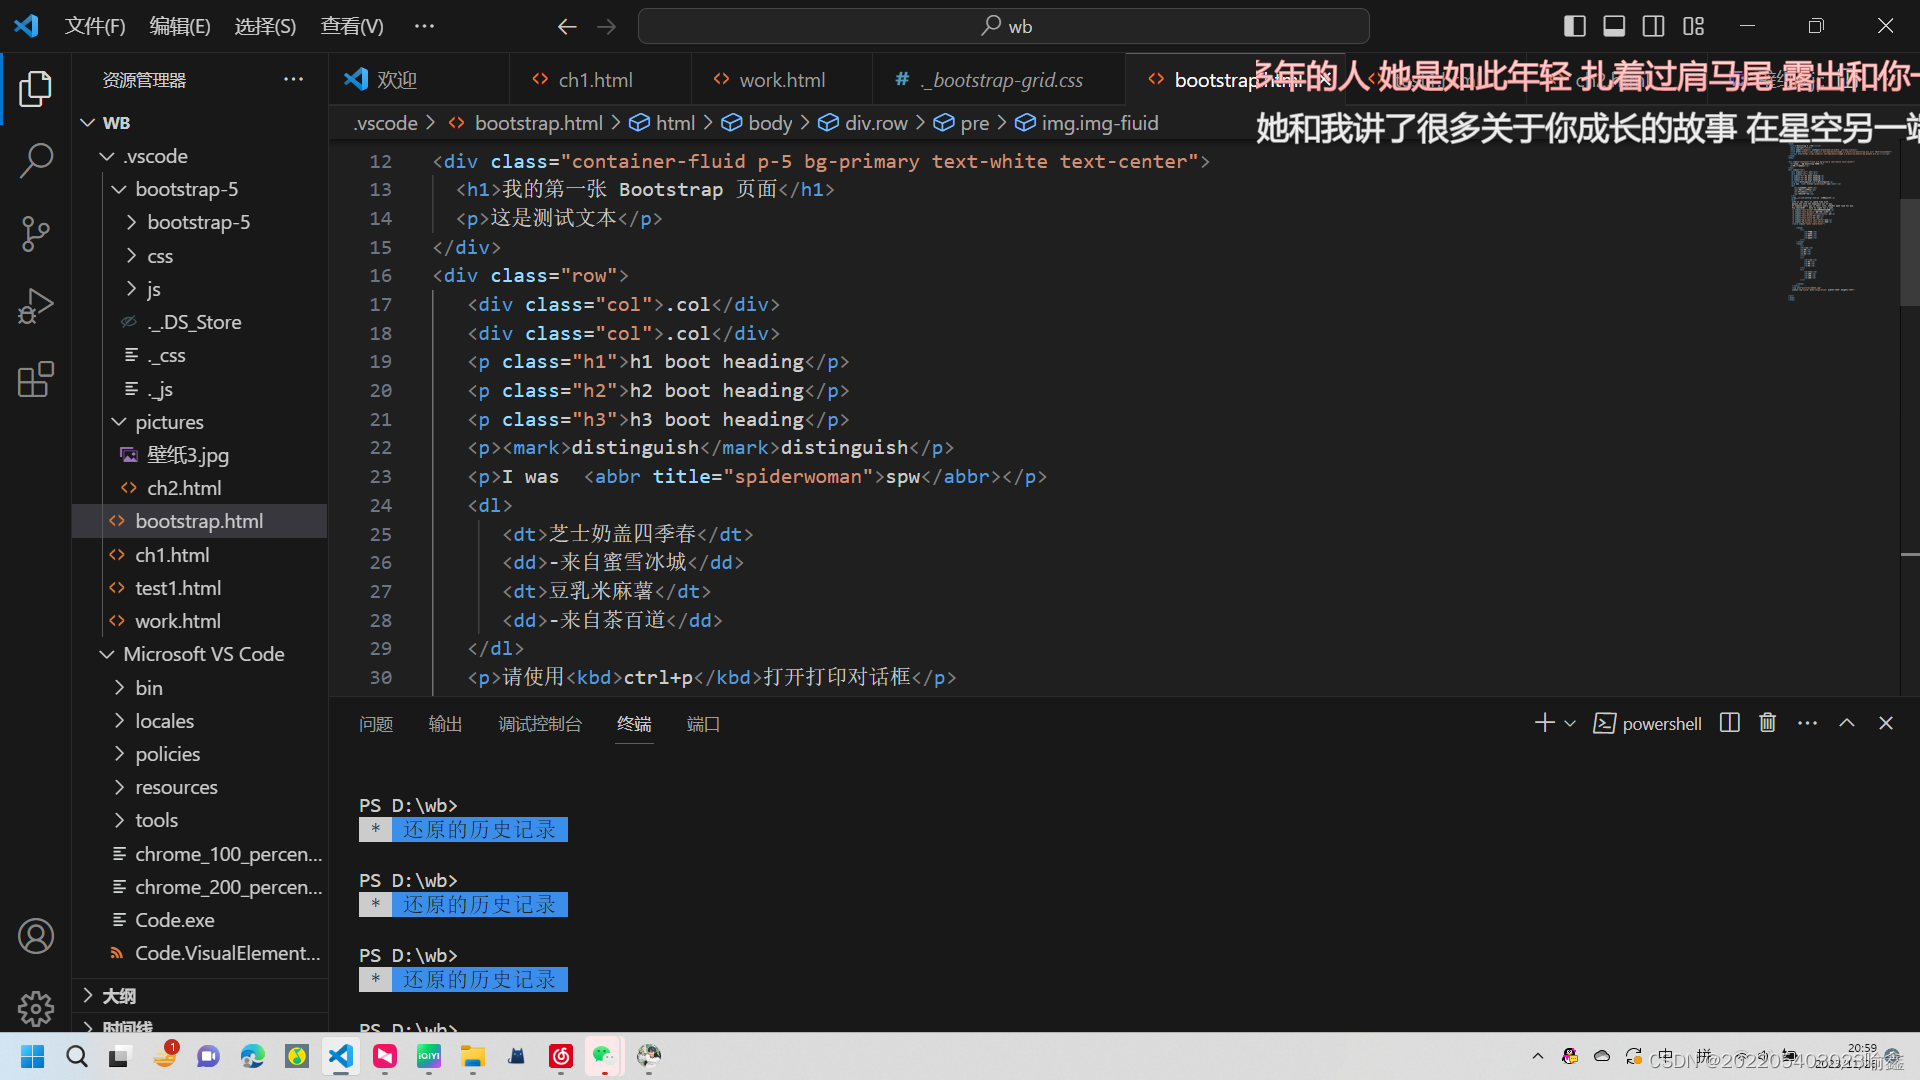Split the terminal pane
The image size is (1920, 1080).
tap(1729, 723)
